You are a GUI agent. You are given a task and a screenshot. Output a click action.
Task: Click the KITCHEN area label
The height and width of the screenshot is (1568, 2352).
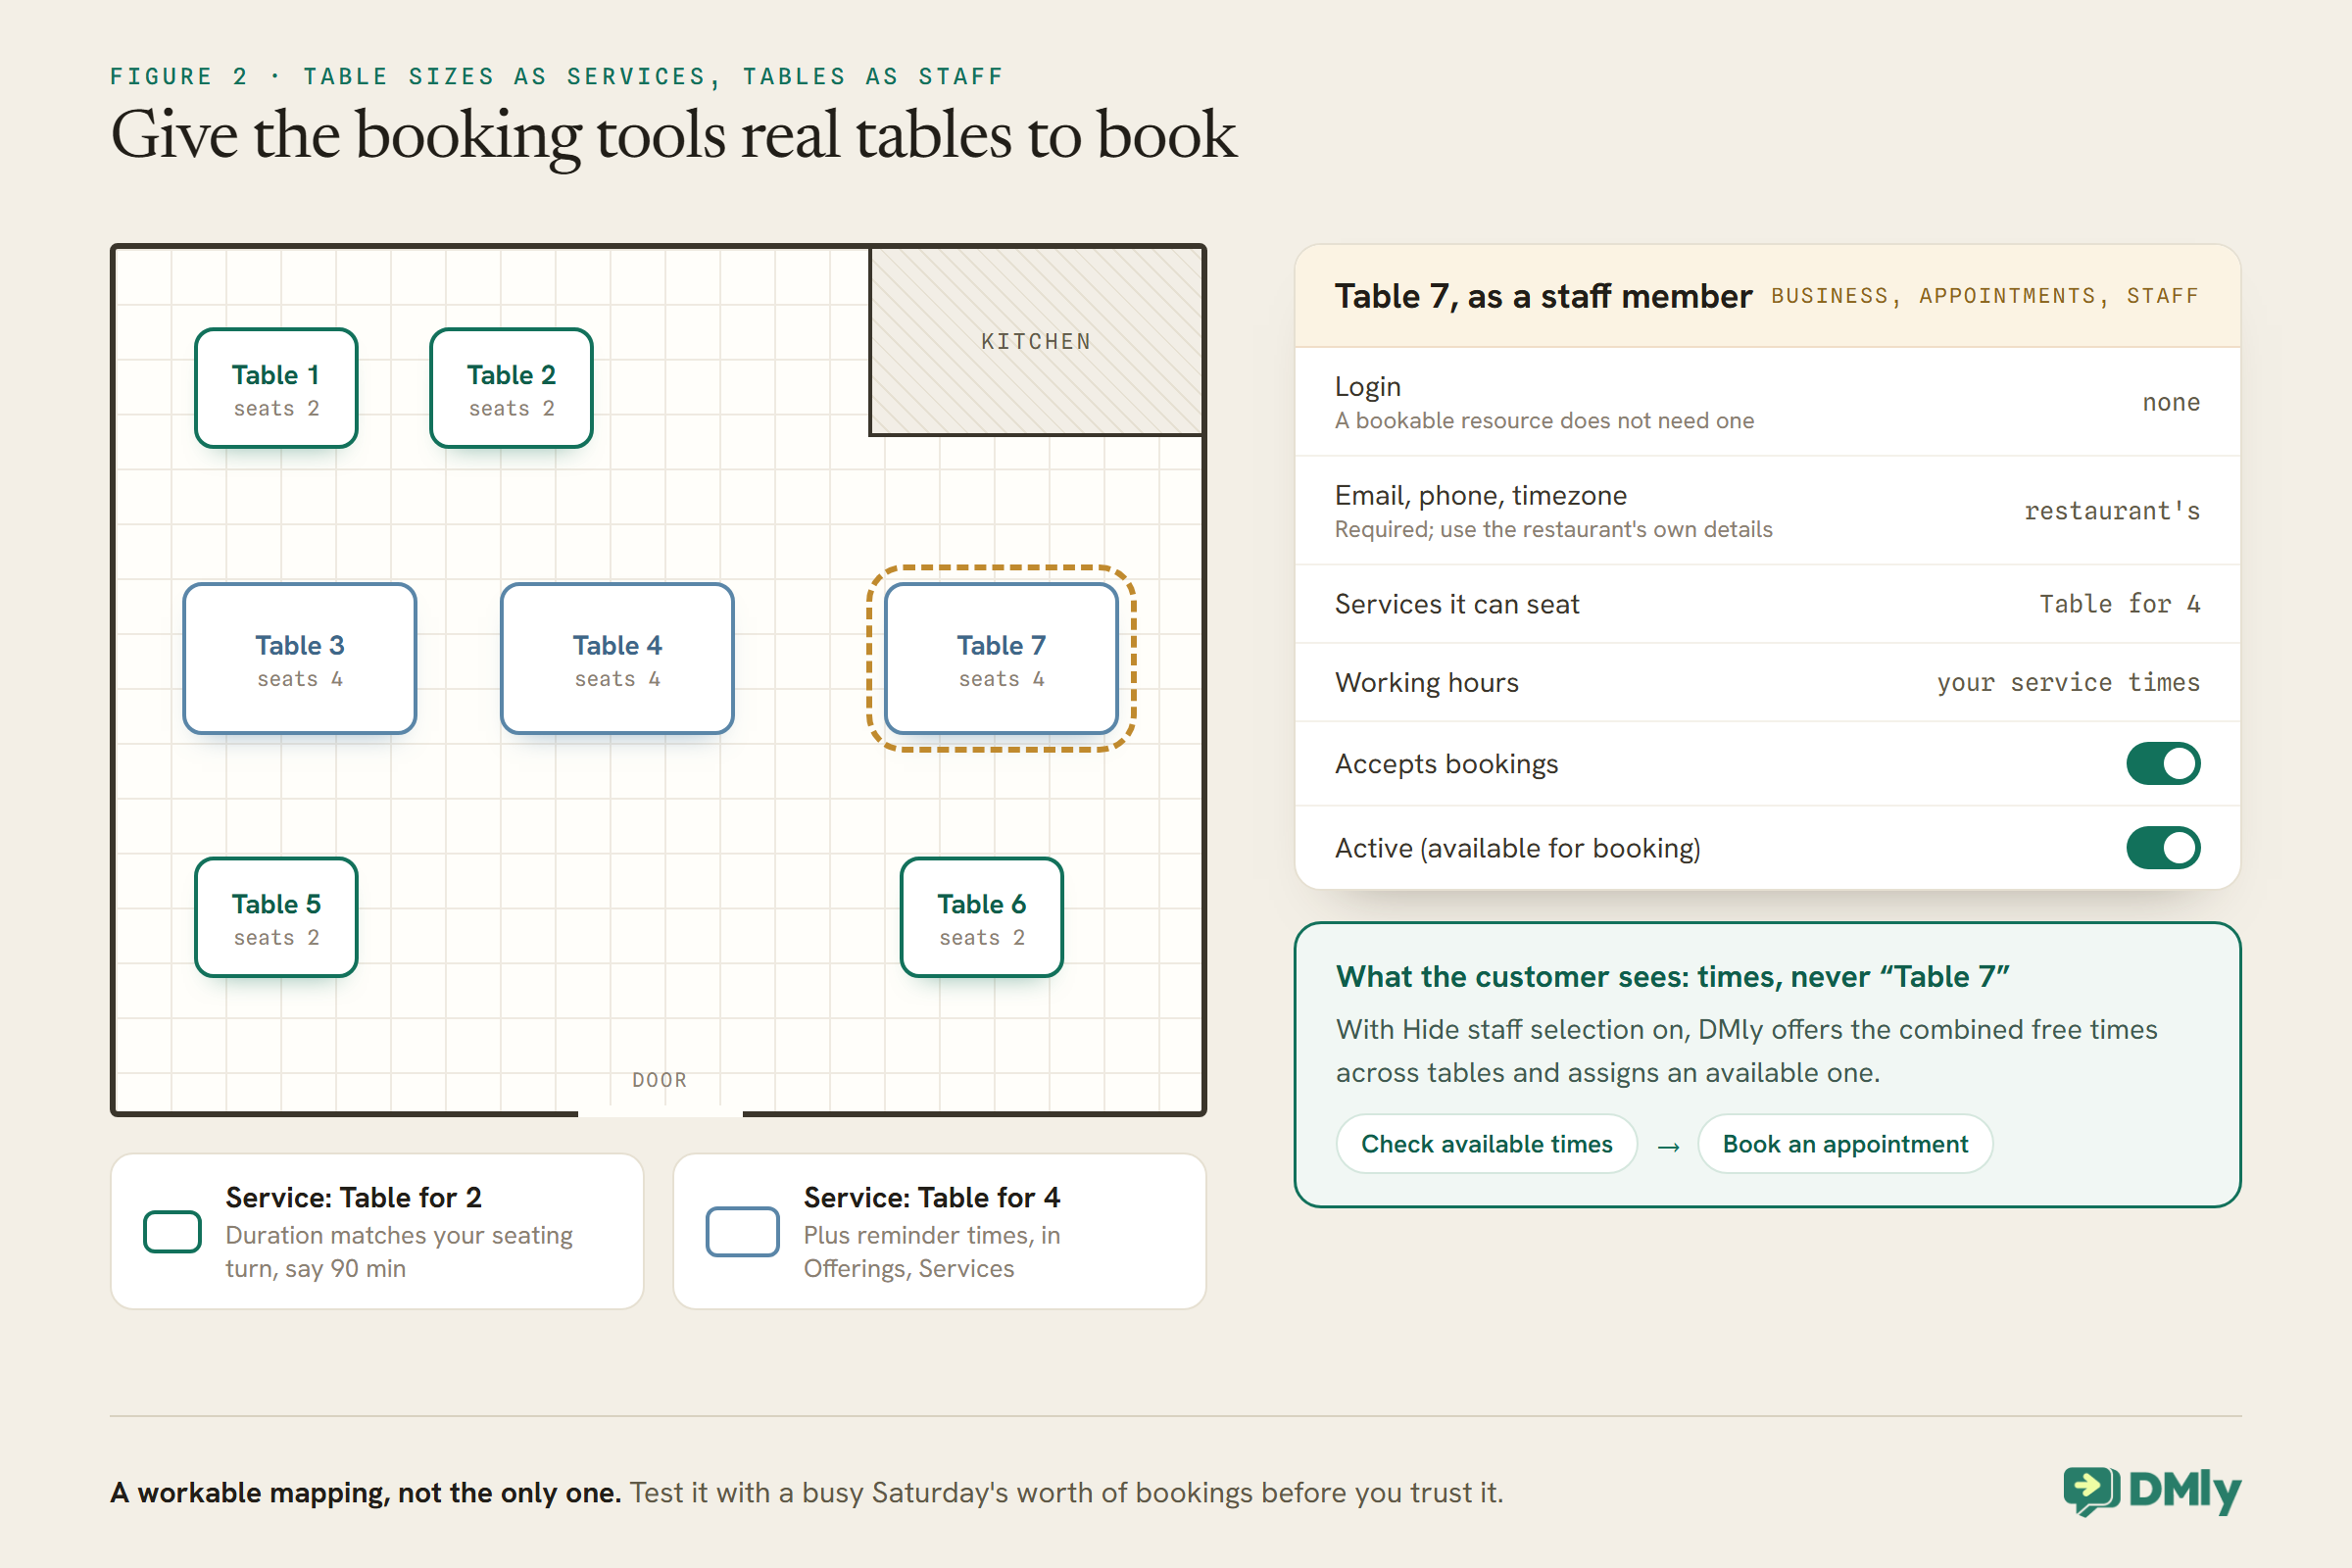1036,342
